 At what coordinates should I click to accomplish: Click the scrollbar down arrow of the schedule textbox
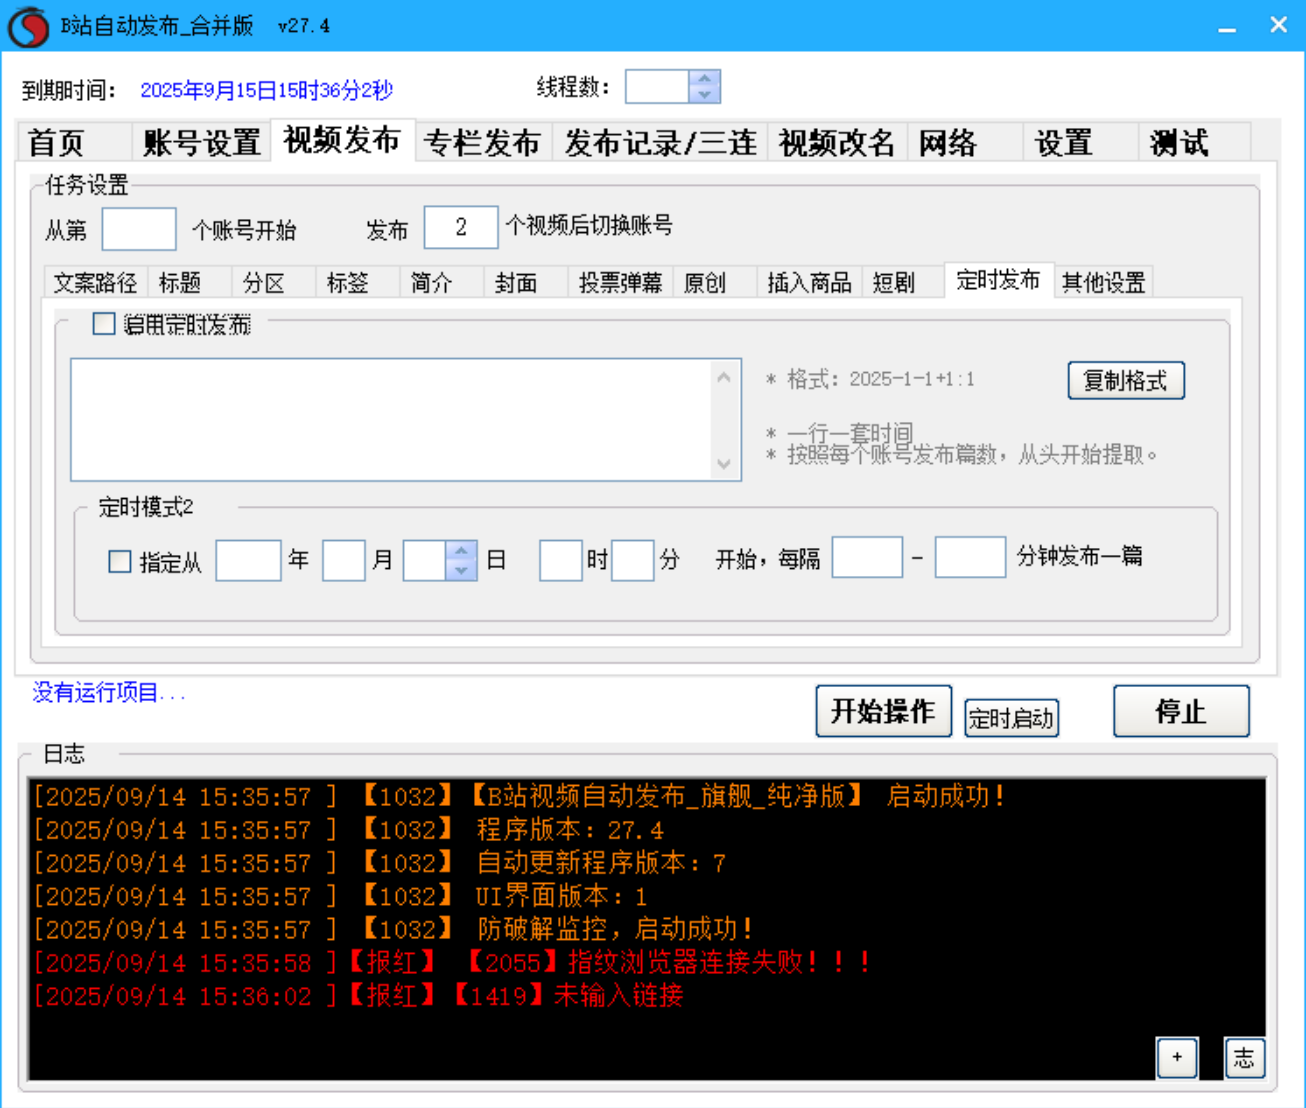click(x=723, y=464)
